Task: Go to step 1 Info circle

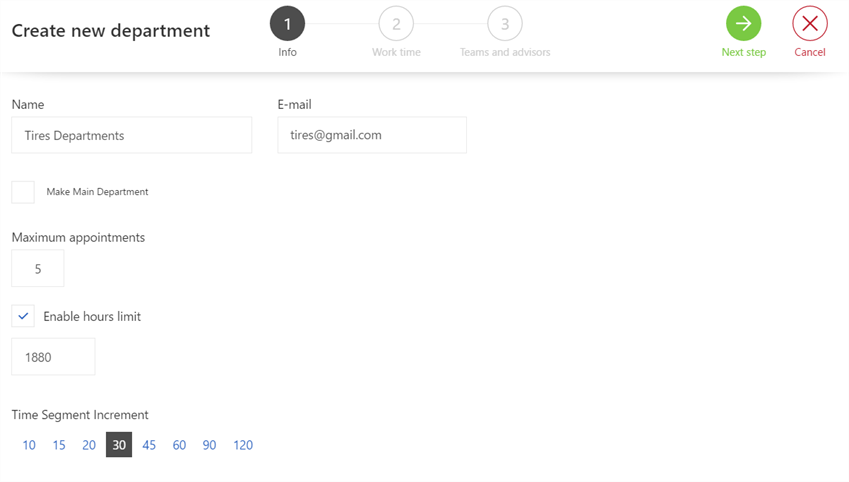Action: [287, 24]
